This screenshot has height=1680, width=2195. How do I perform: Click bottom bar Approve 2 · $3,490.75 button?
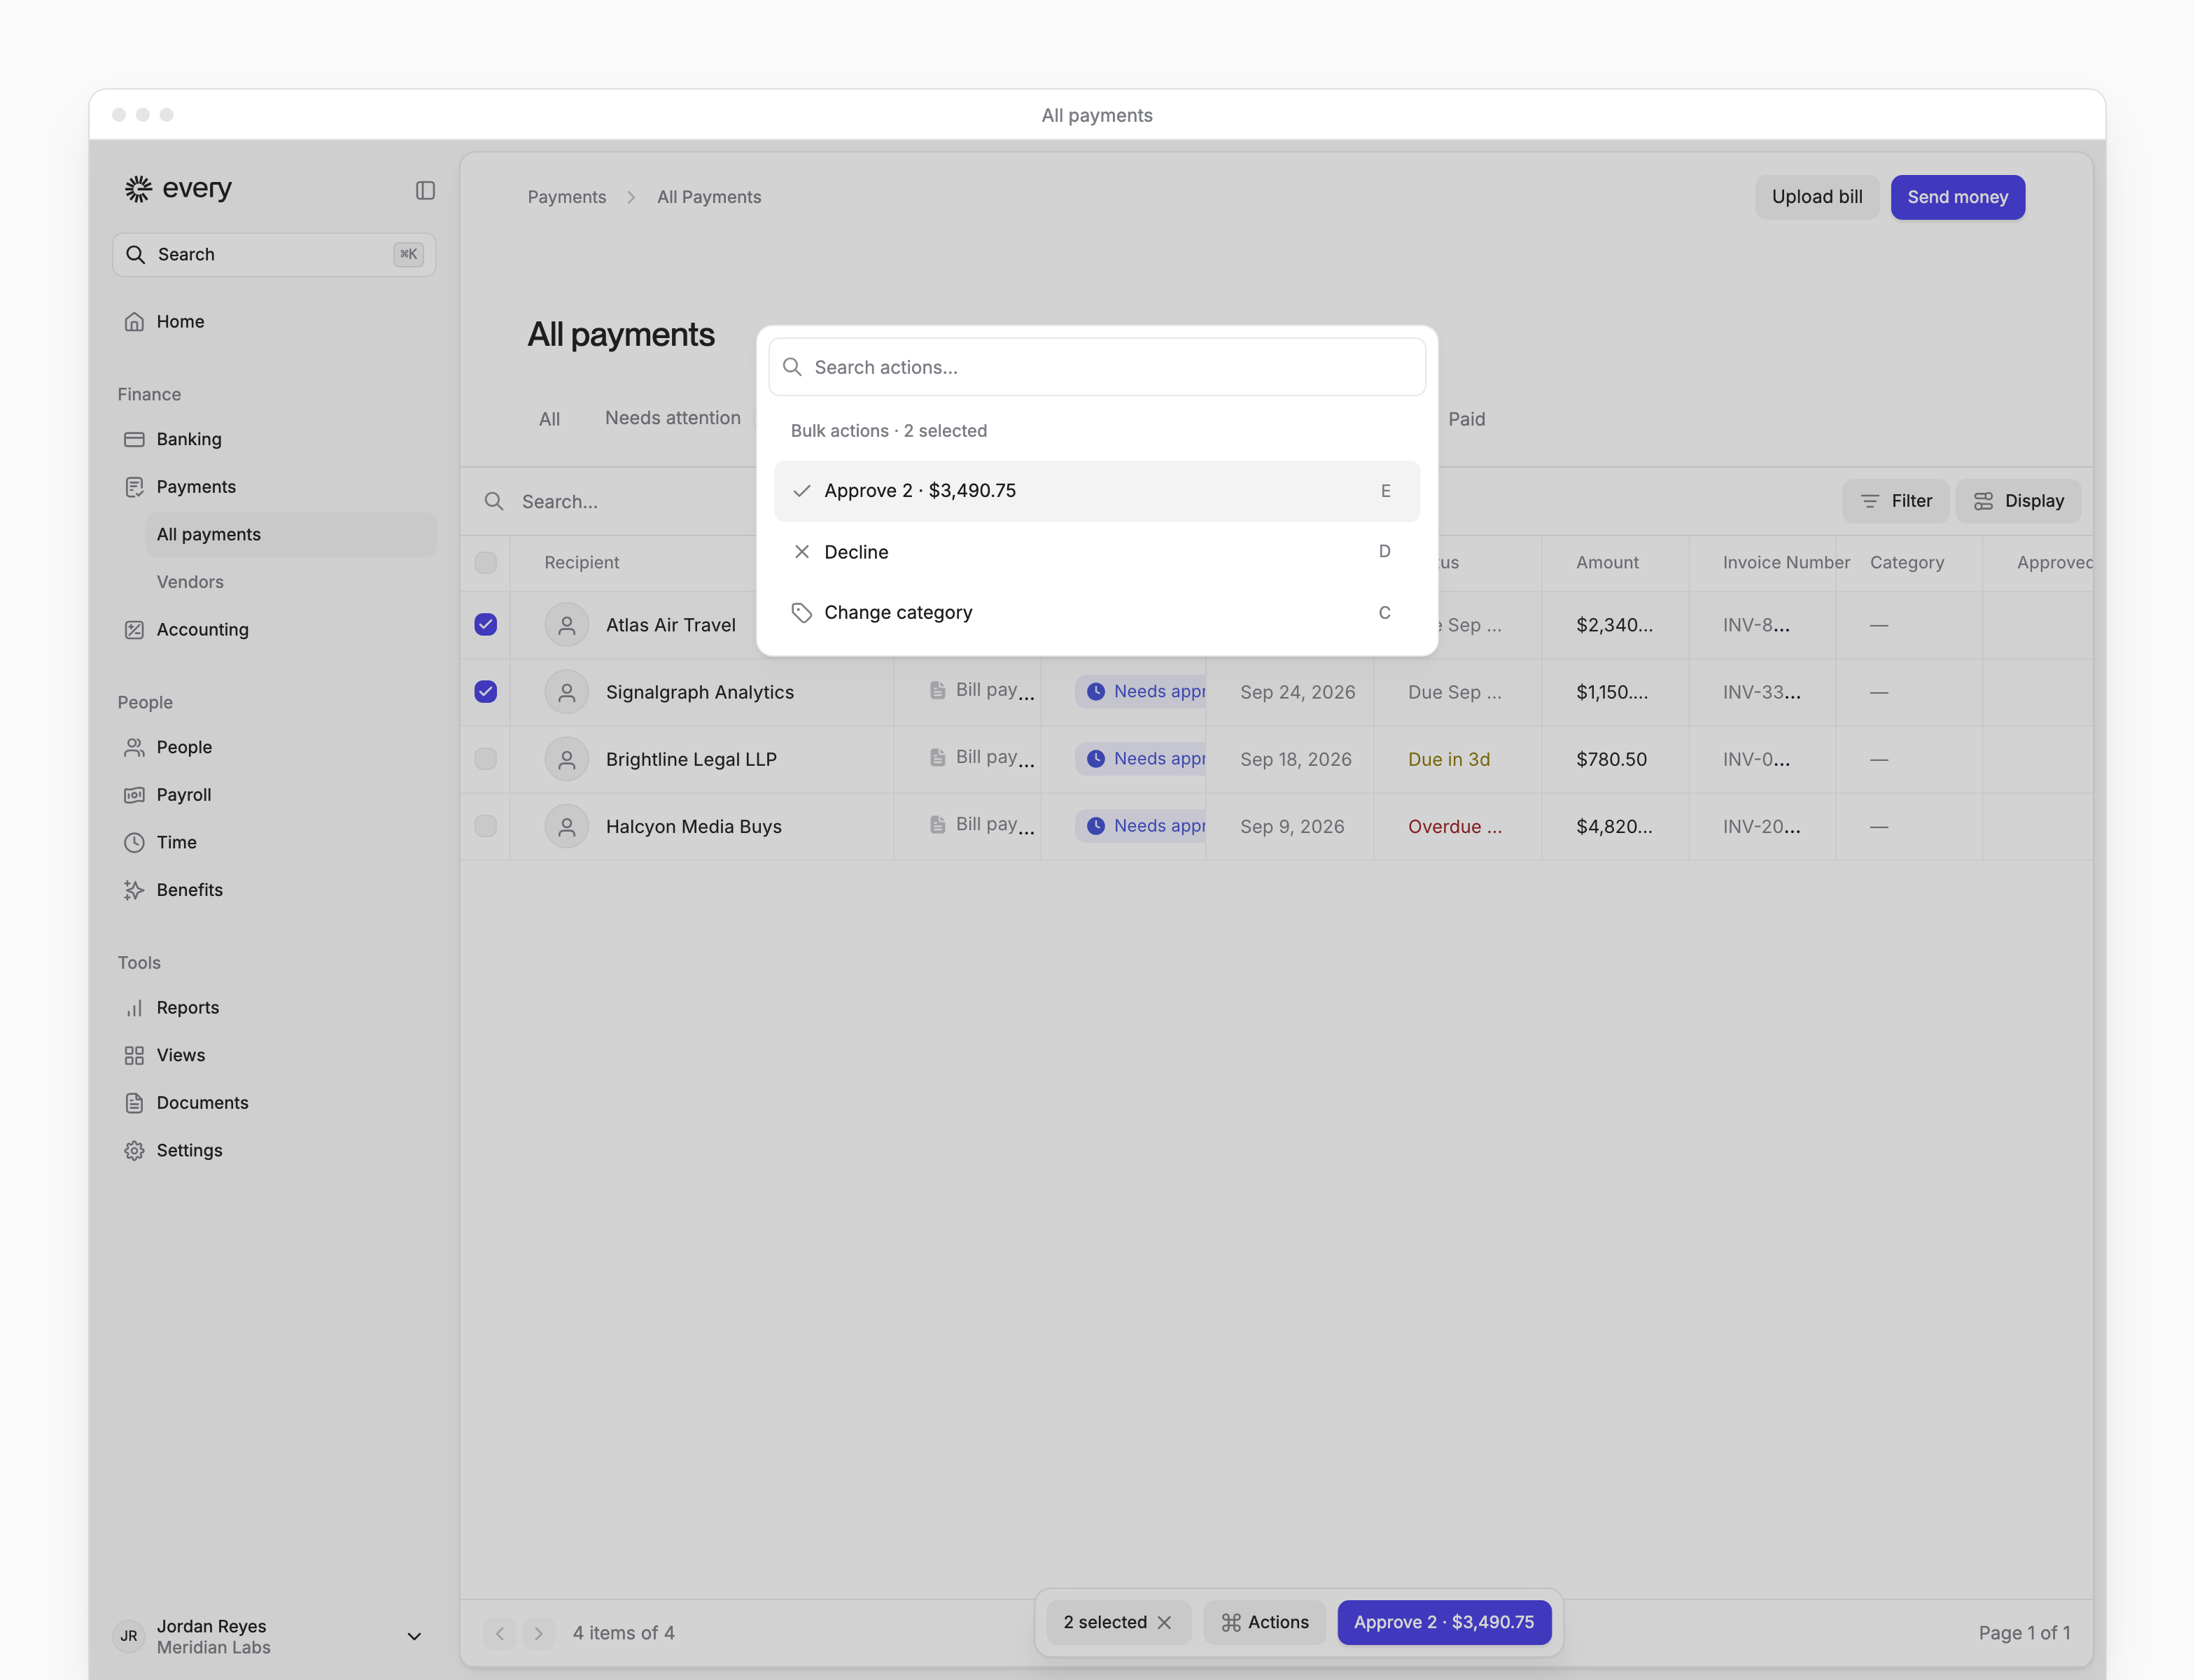(1443, 1622)
